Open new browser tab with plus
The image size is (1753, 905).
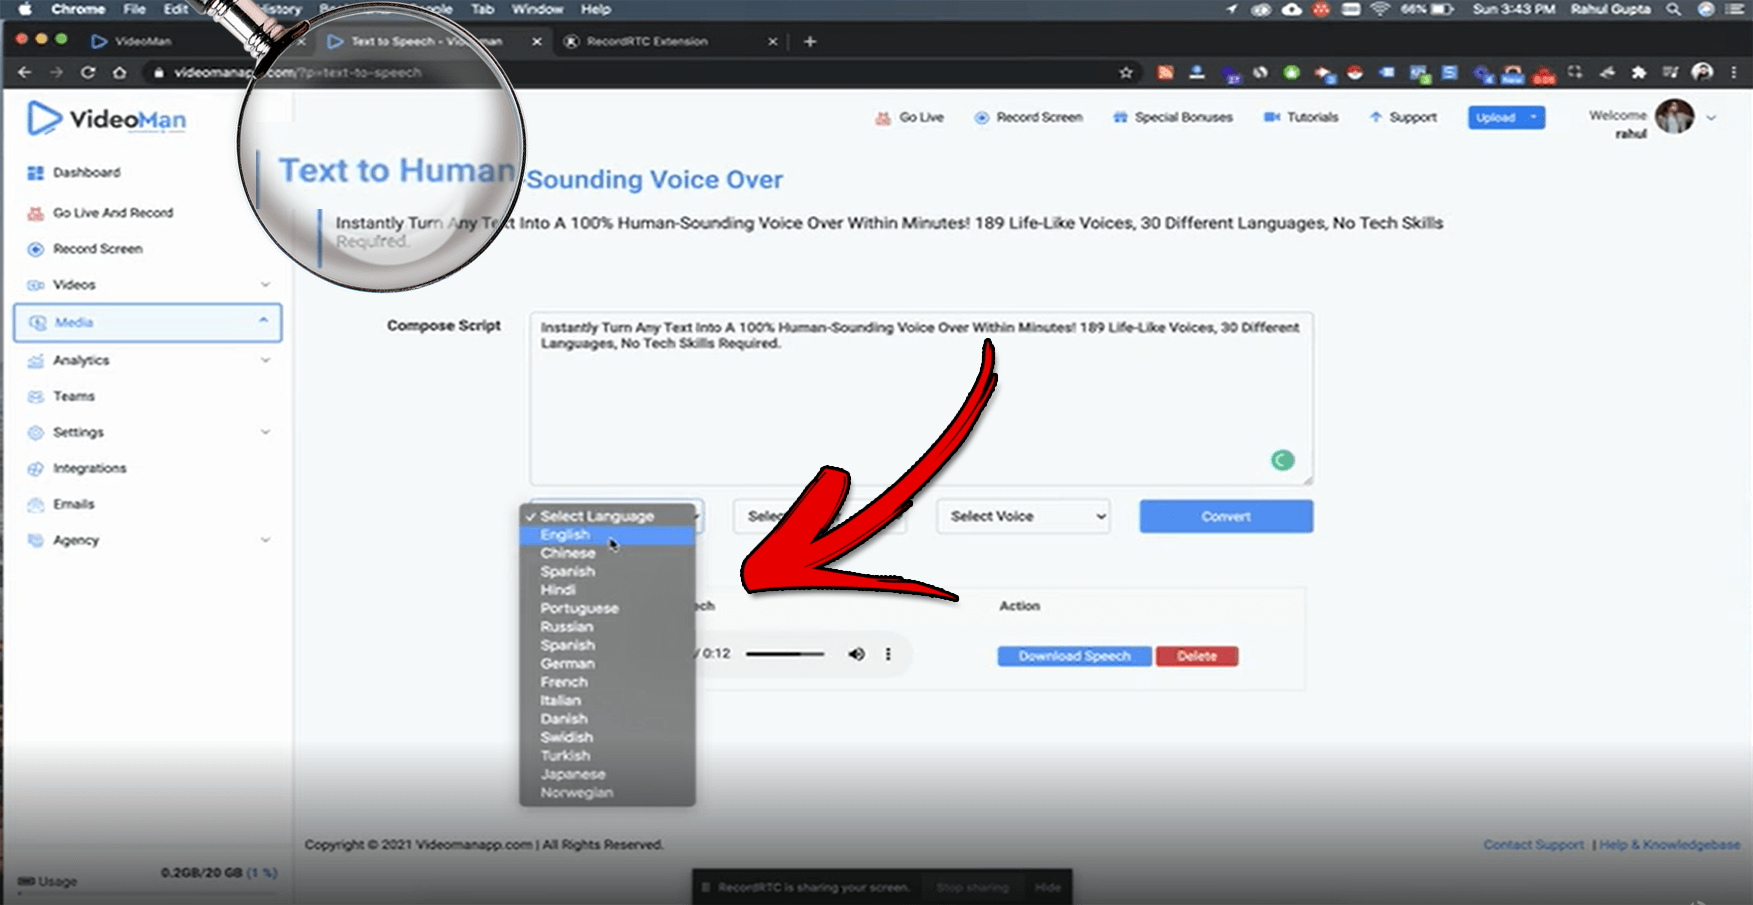[x=810, y=41]
